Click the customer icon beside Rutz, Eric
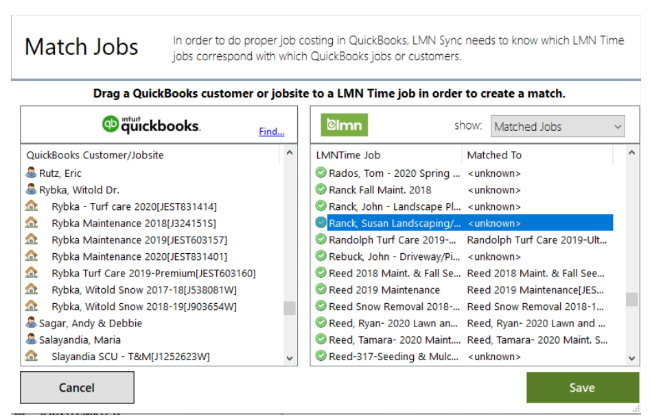This screenshot has height=418, width=654. tap(31, 172)
